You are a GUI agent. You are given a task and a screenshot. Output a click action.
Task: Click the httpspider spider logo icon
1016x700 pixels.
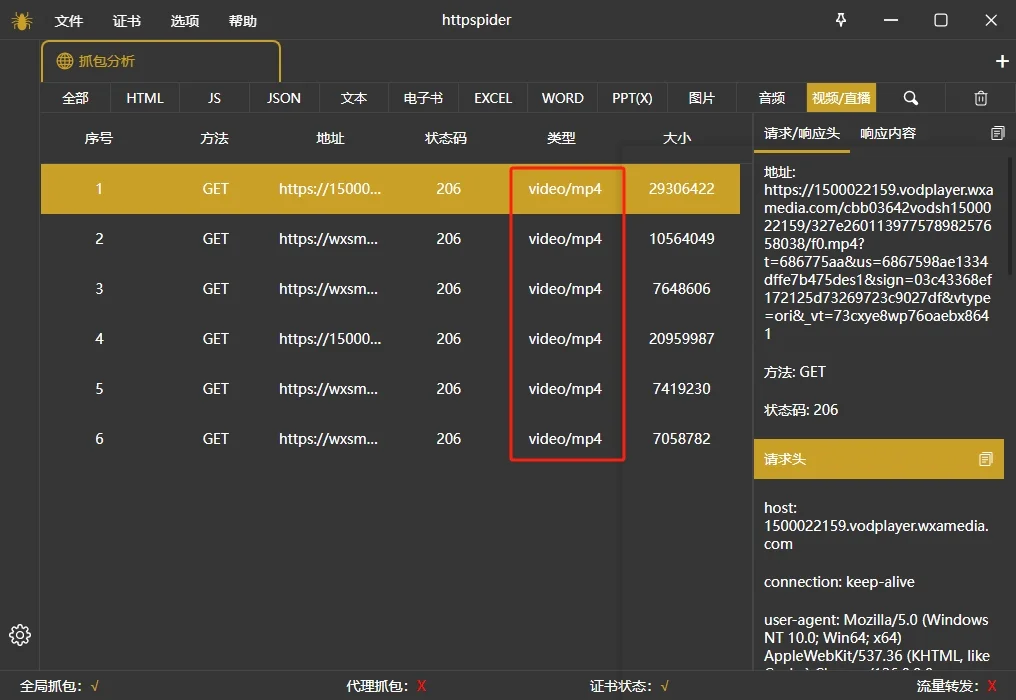click(x=21, y=21)
